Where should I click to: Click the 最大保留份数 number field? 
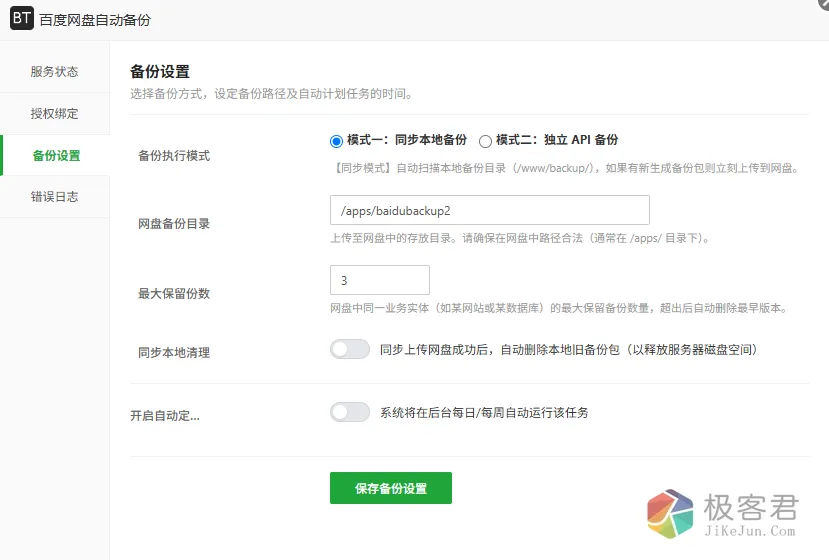pos(380,280)
